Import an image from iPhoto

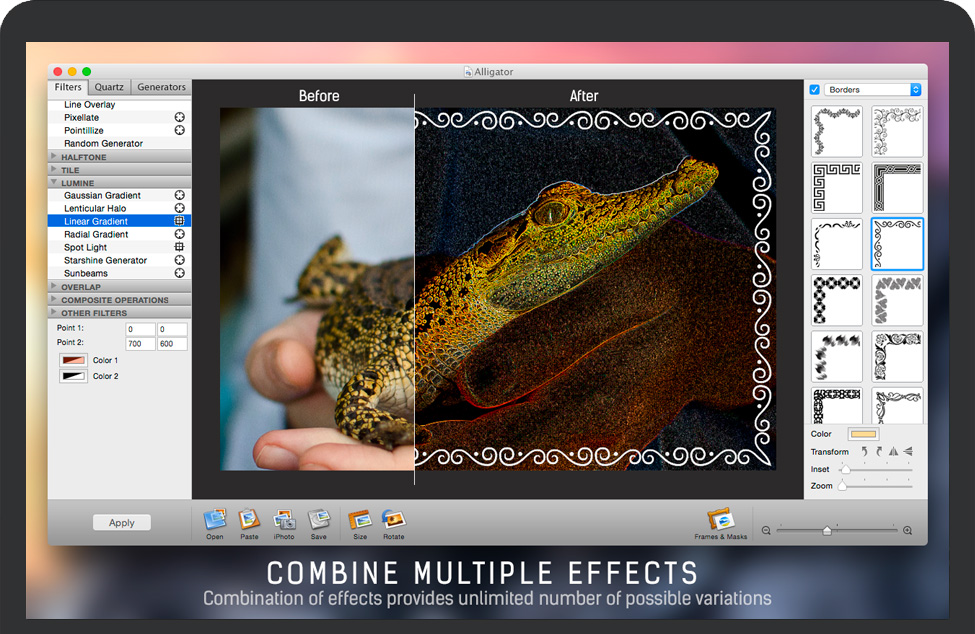pos(284,519)
